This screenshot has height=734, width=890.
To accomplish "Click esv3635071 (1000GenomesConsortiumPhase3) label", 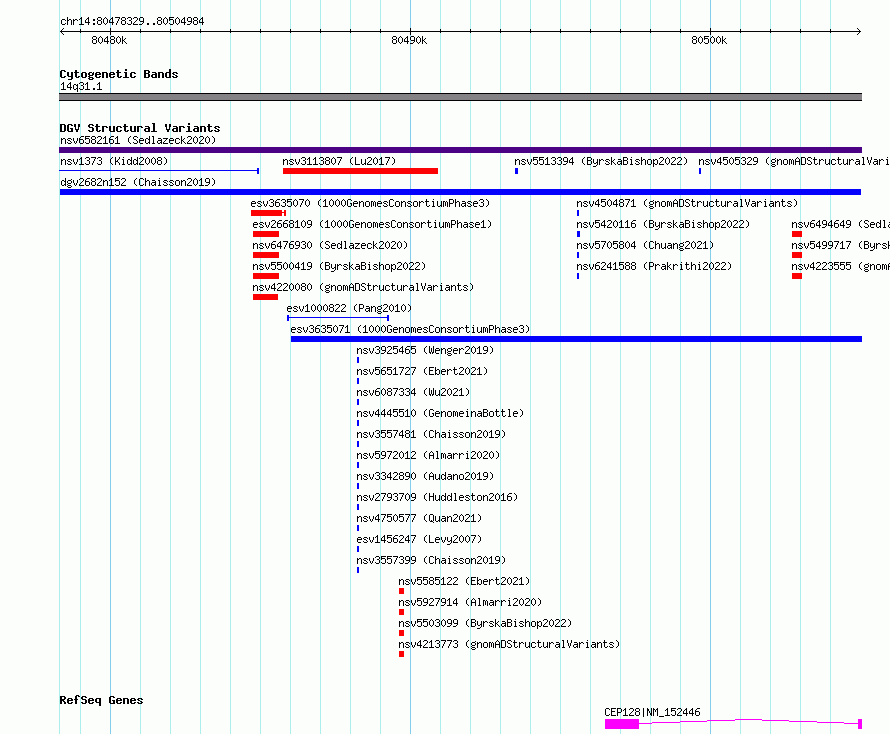I will tap(410, 329).
